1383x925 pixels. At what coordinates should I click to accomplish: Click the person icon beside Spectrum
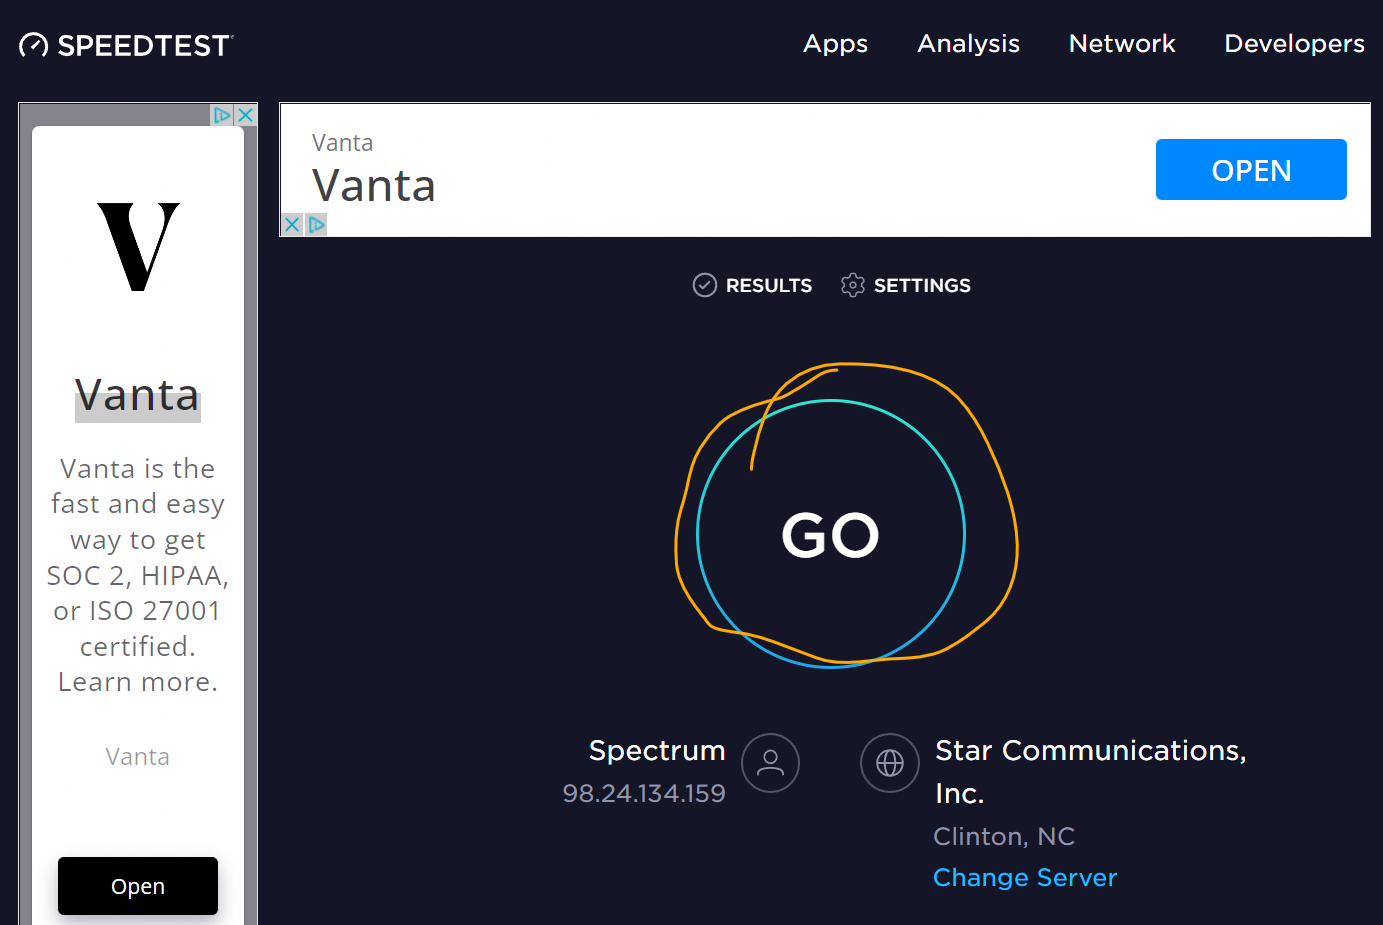(x=770, y=763)
